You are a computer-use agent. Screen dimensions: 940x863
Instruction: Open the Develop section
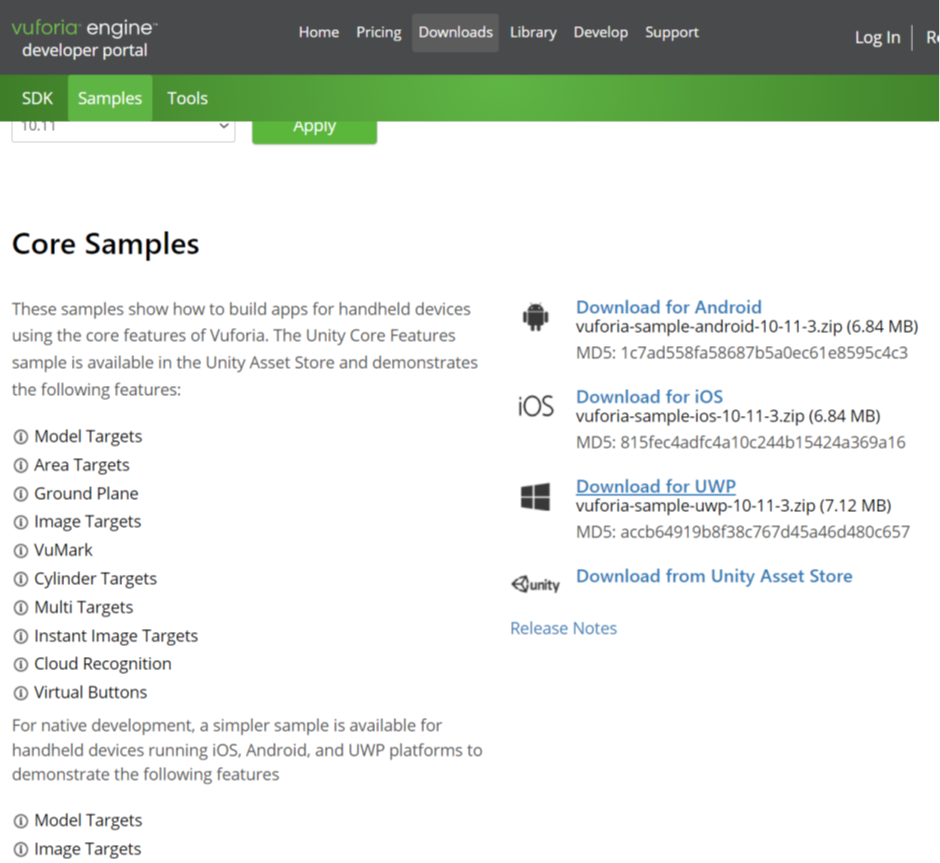click(x=601, y=32)
